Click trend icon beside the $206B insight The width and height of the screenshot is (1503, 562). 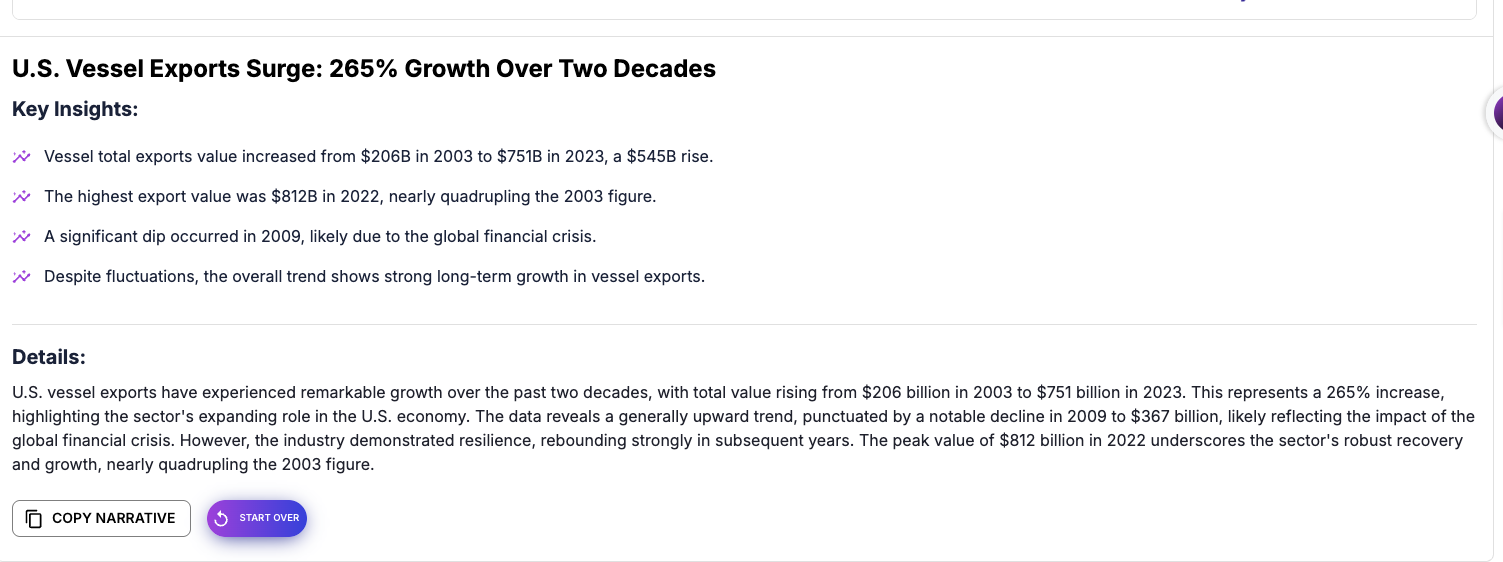click(21, 157)
